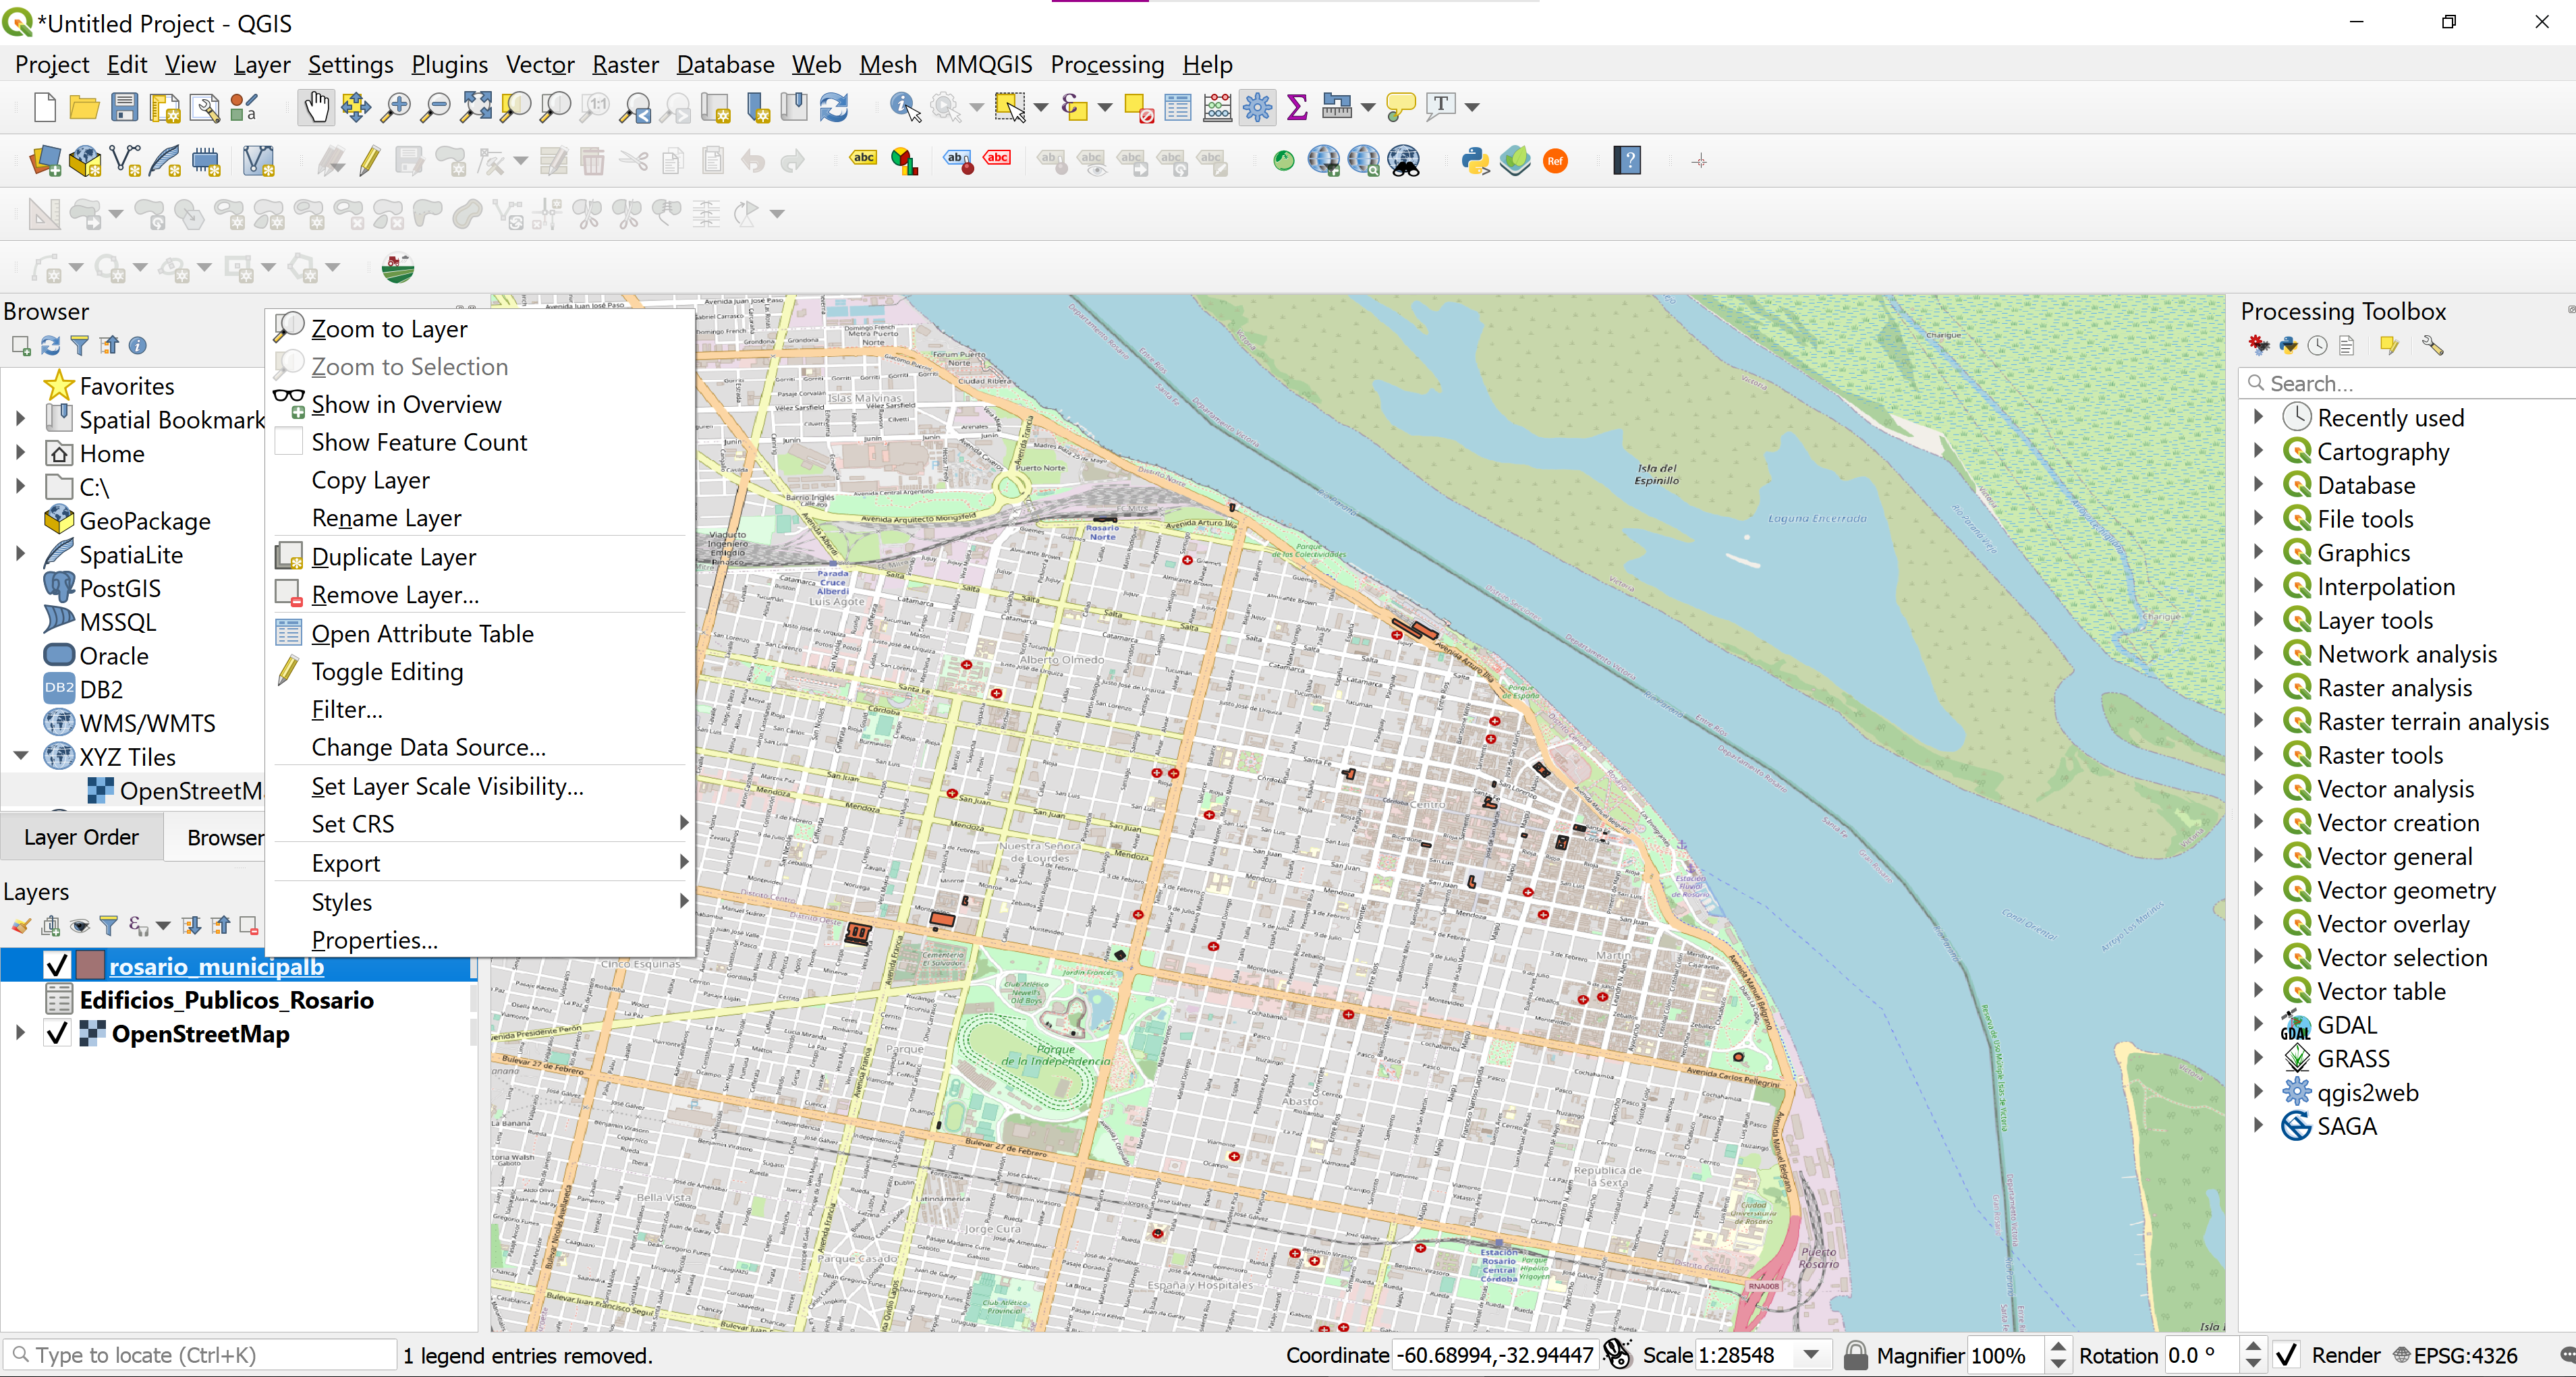Click Remove Layer from the context menu
The image size is (2576, 1377).
coord(393,593)
